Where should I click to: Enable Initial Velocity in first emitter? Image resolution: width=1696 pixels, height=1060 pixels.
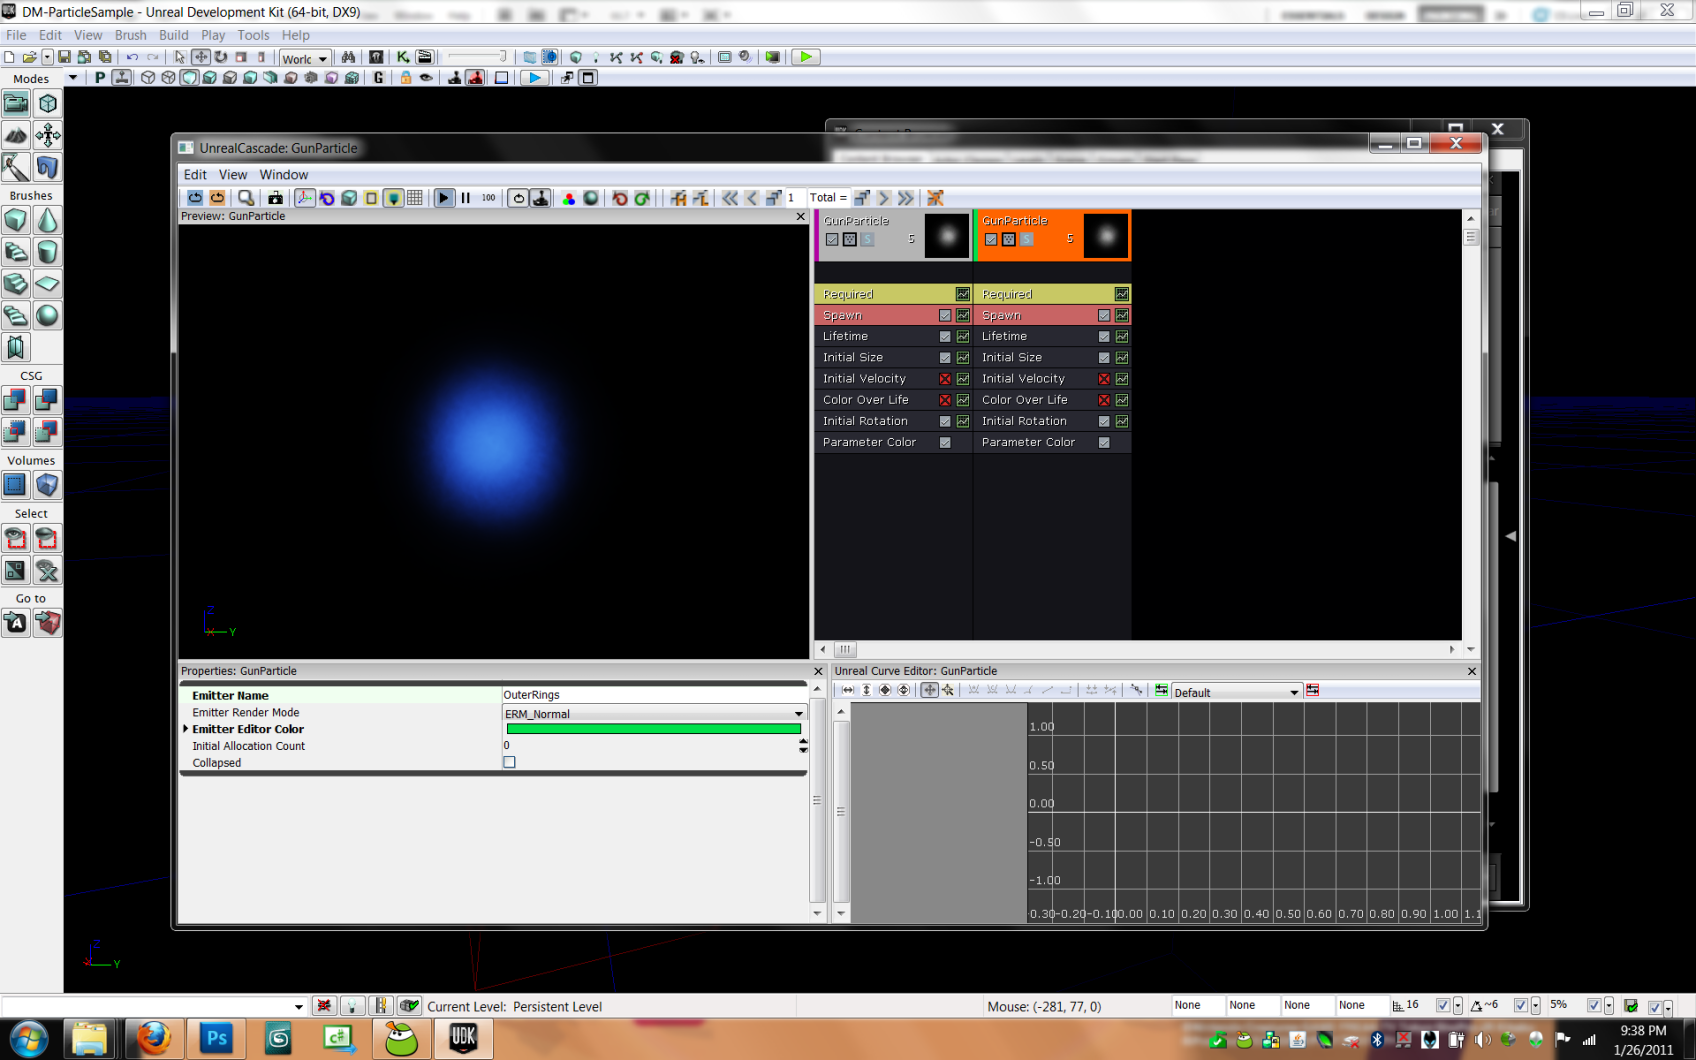click(945, 379)
